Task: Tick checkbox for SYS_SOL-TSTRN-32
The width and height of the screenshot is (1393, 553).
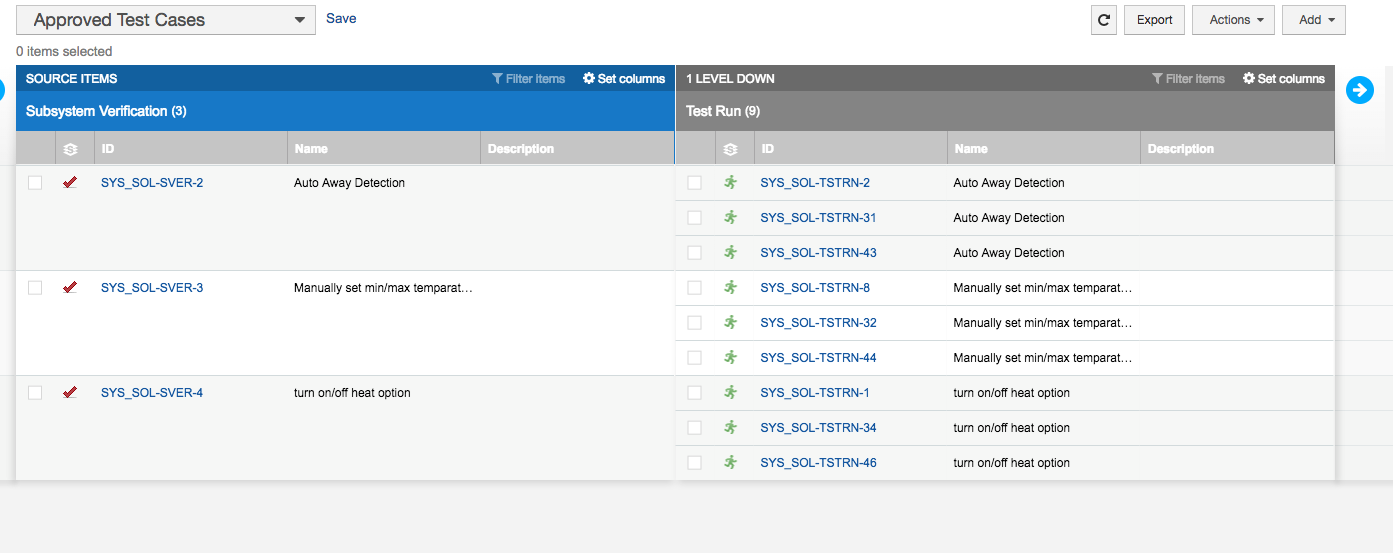Action: point(695,323)
